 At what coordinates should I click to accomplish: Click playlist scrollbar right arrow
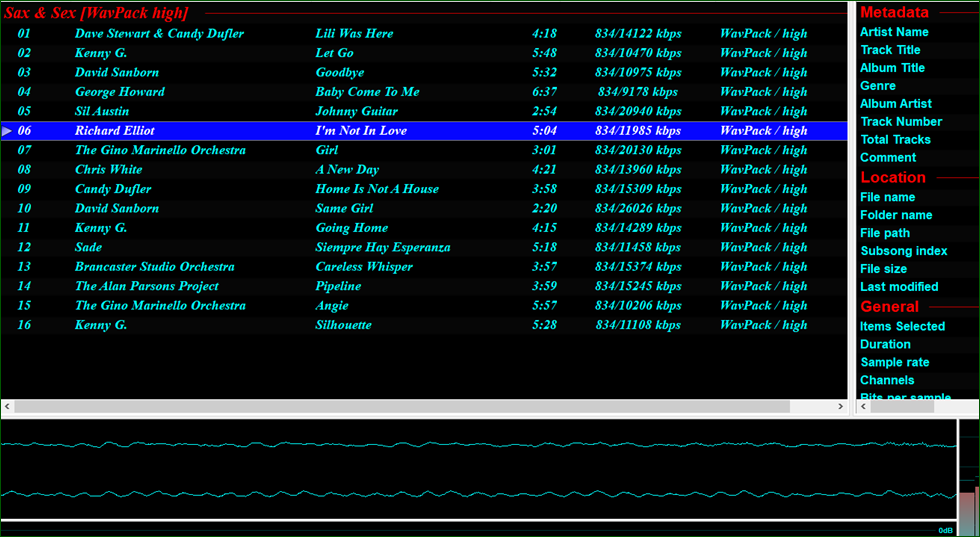(841, 407)
